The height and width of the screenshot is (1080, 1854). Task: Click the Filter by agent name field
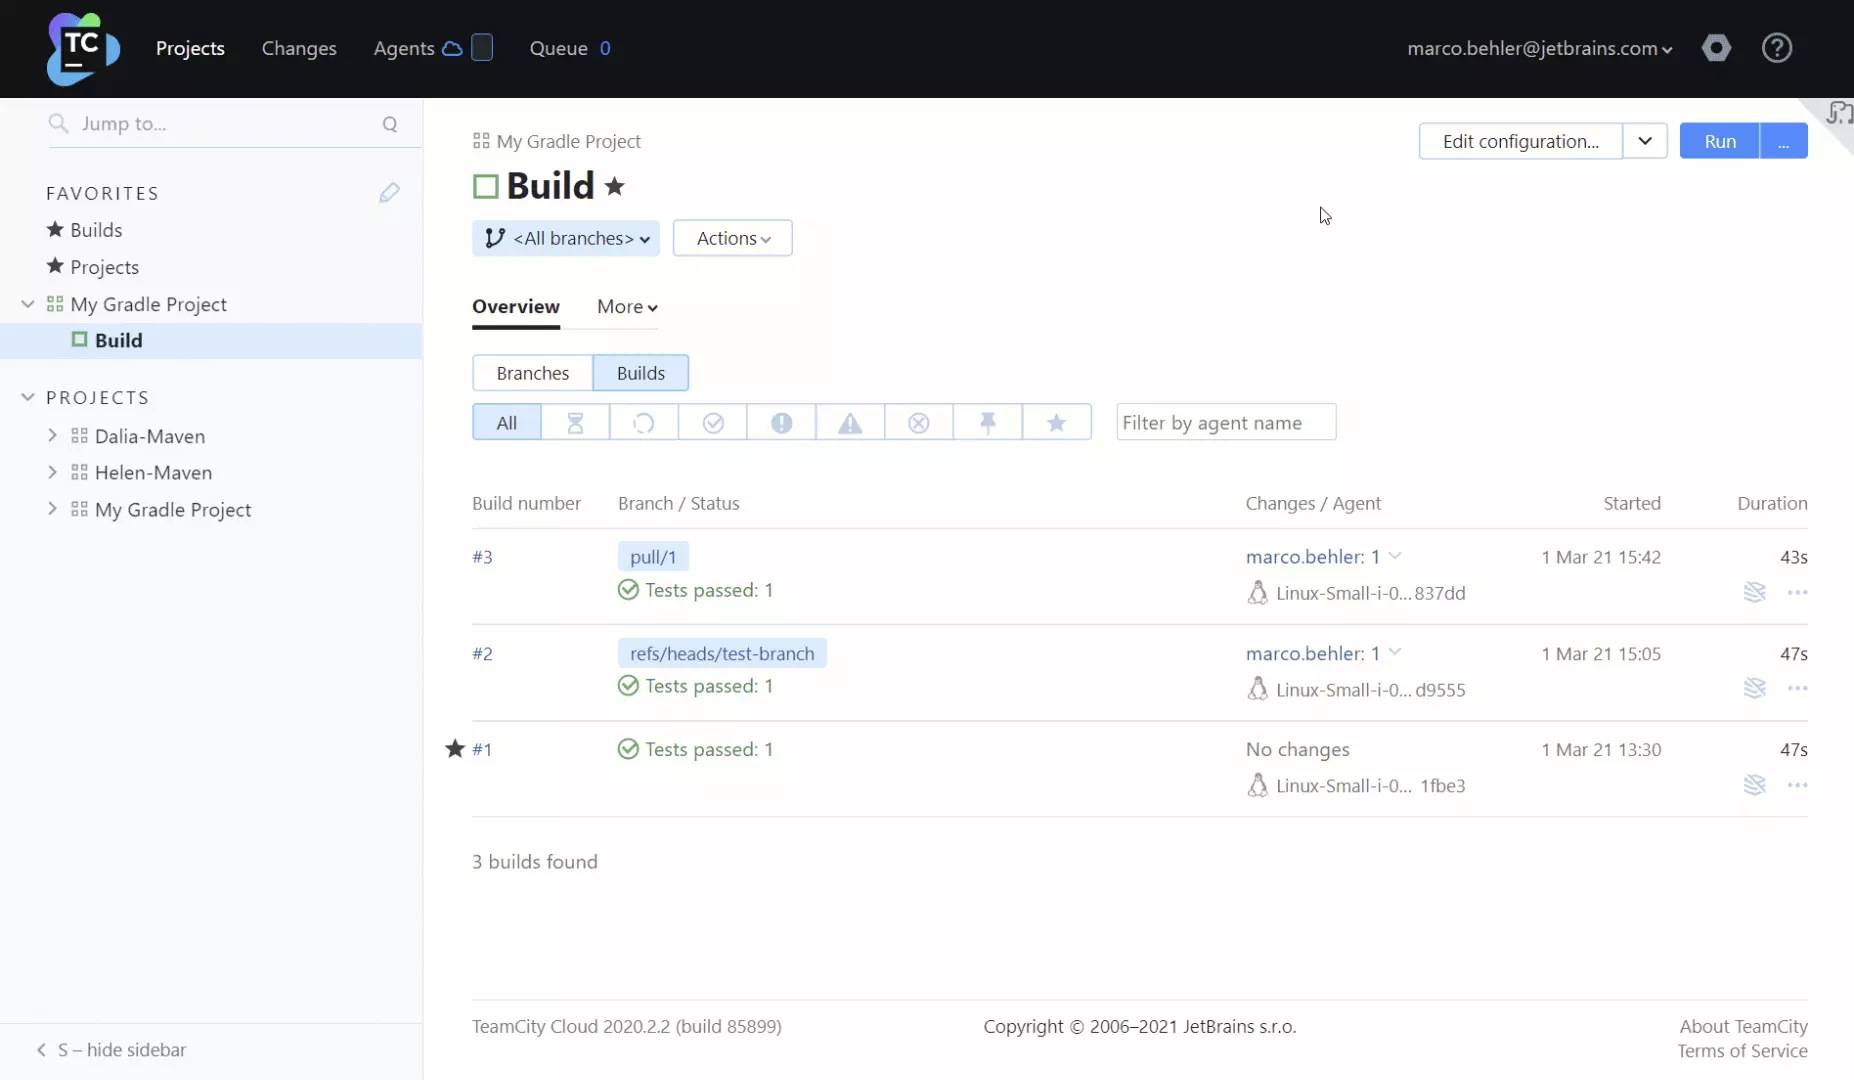pos(1225,423)
